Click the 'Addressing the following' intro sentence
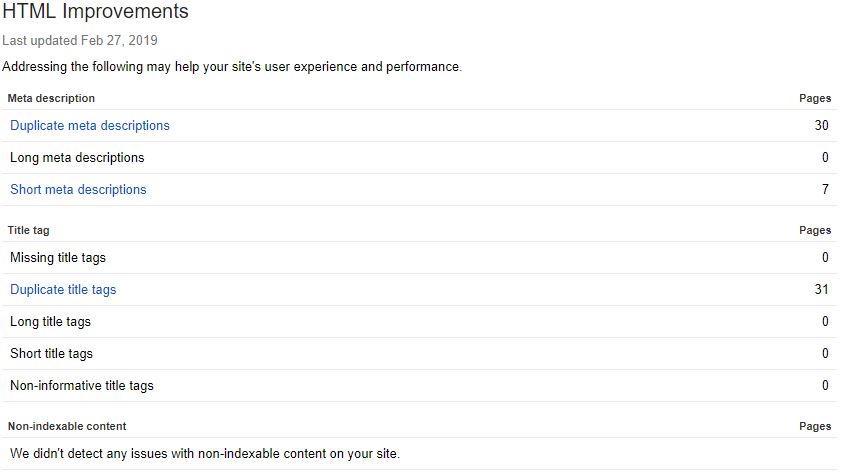 click(x=232, y=67)
